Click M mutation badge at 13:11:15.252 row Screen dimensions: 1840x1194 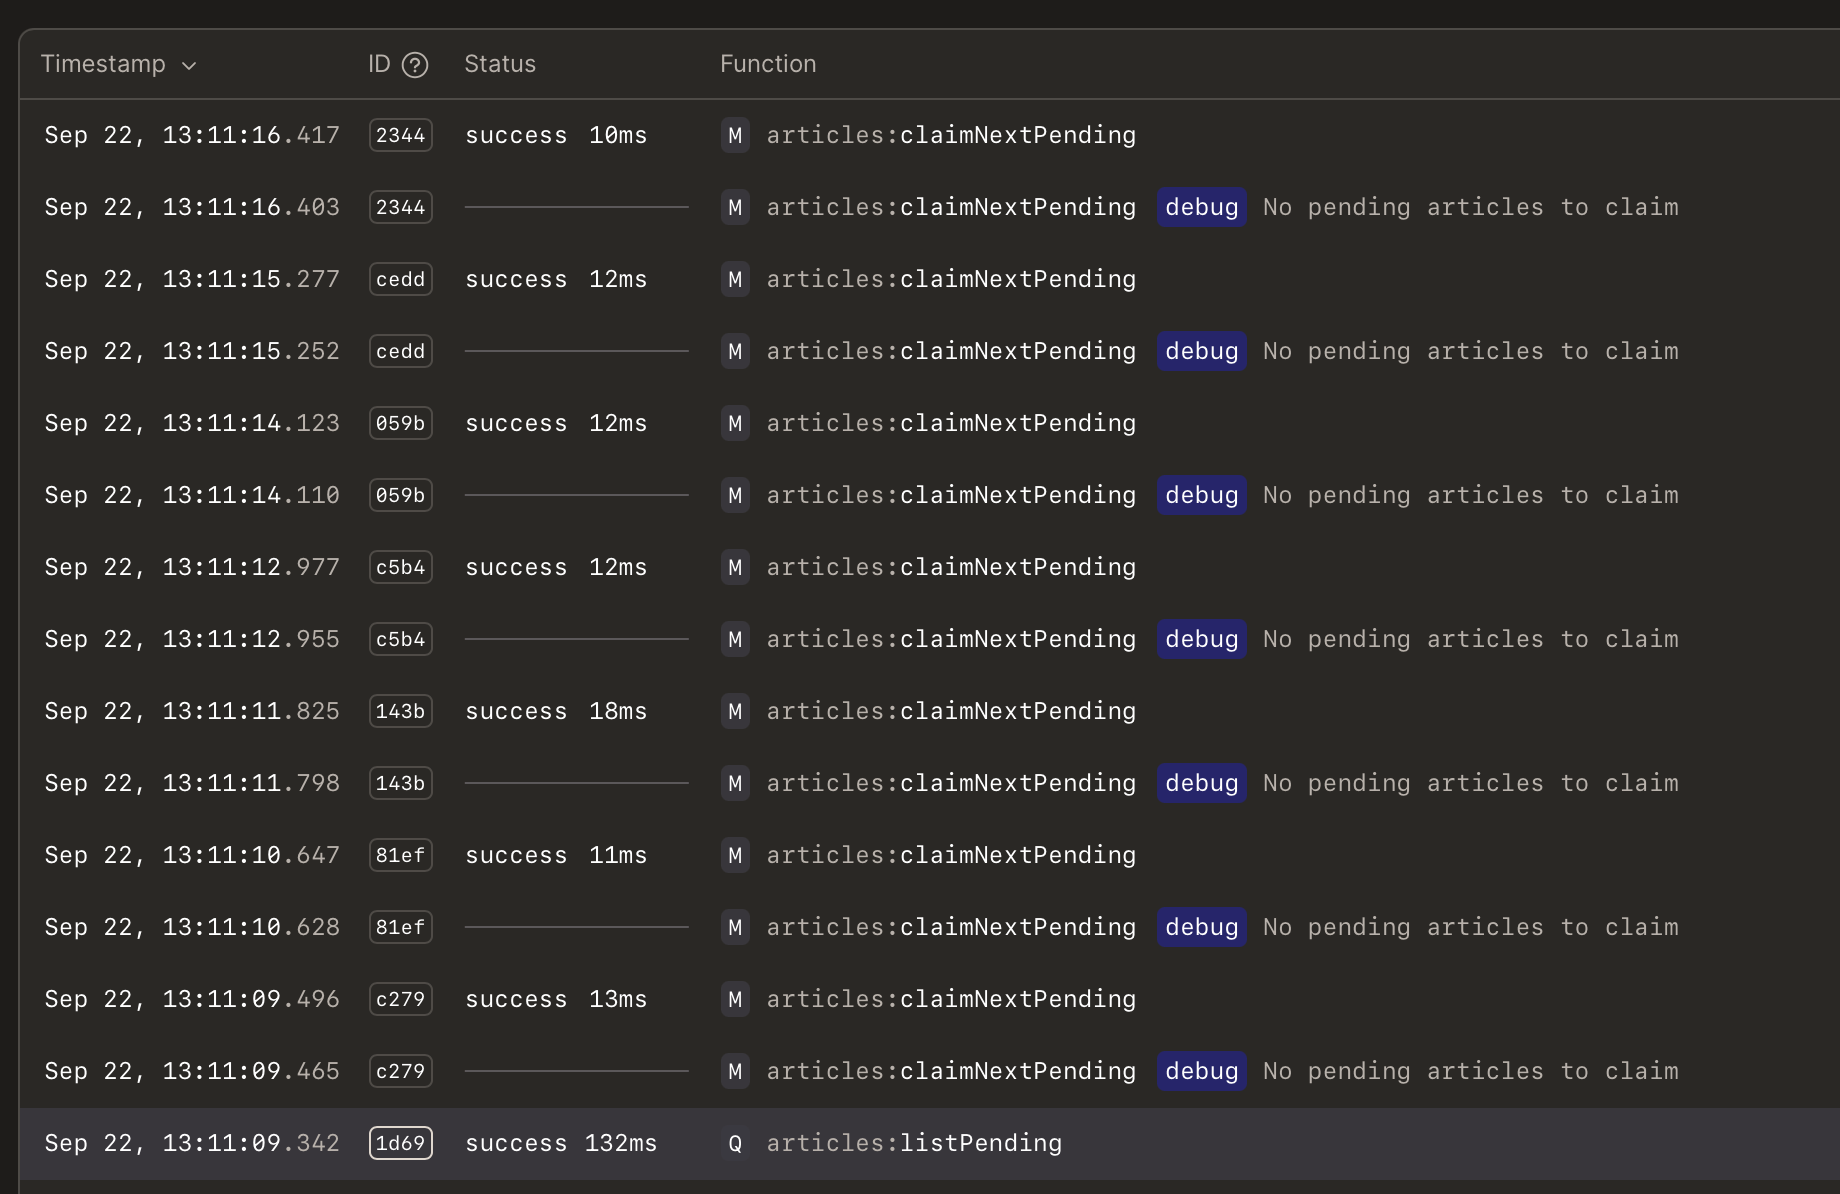[x=735, y=351]
